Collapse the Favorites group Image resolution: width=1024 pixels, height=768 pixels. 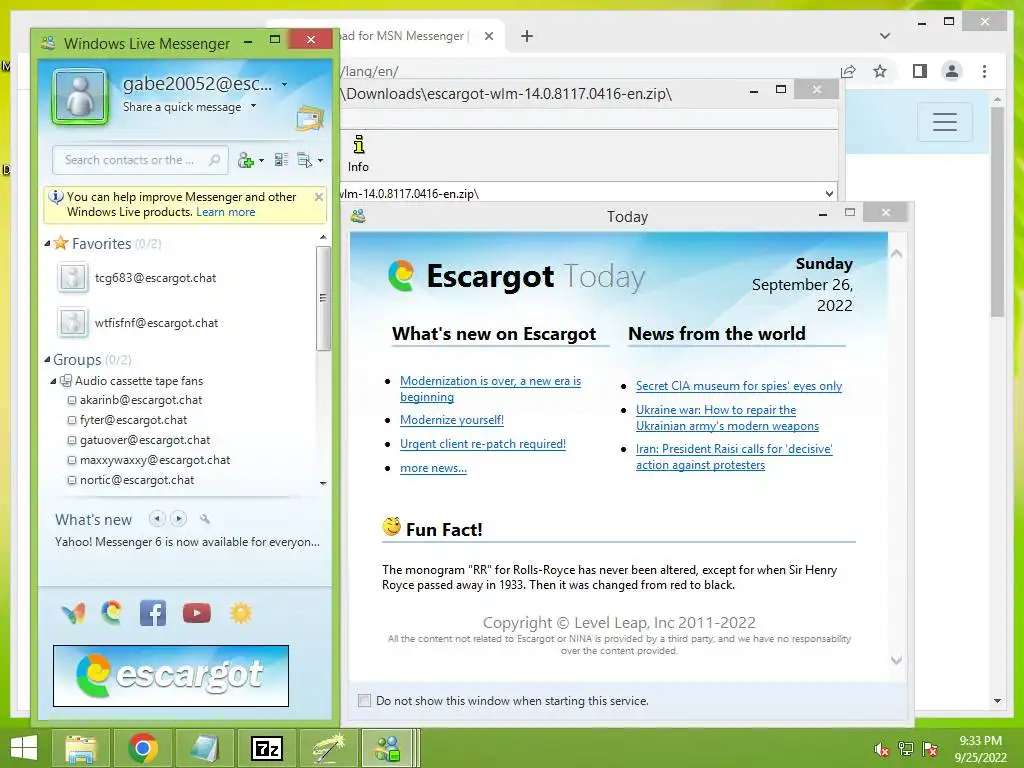pyautogui.click(x=47, y=244)
